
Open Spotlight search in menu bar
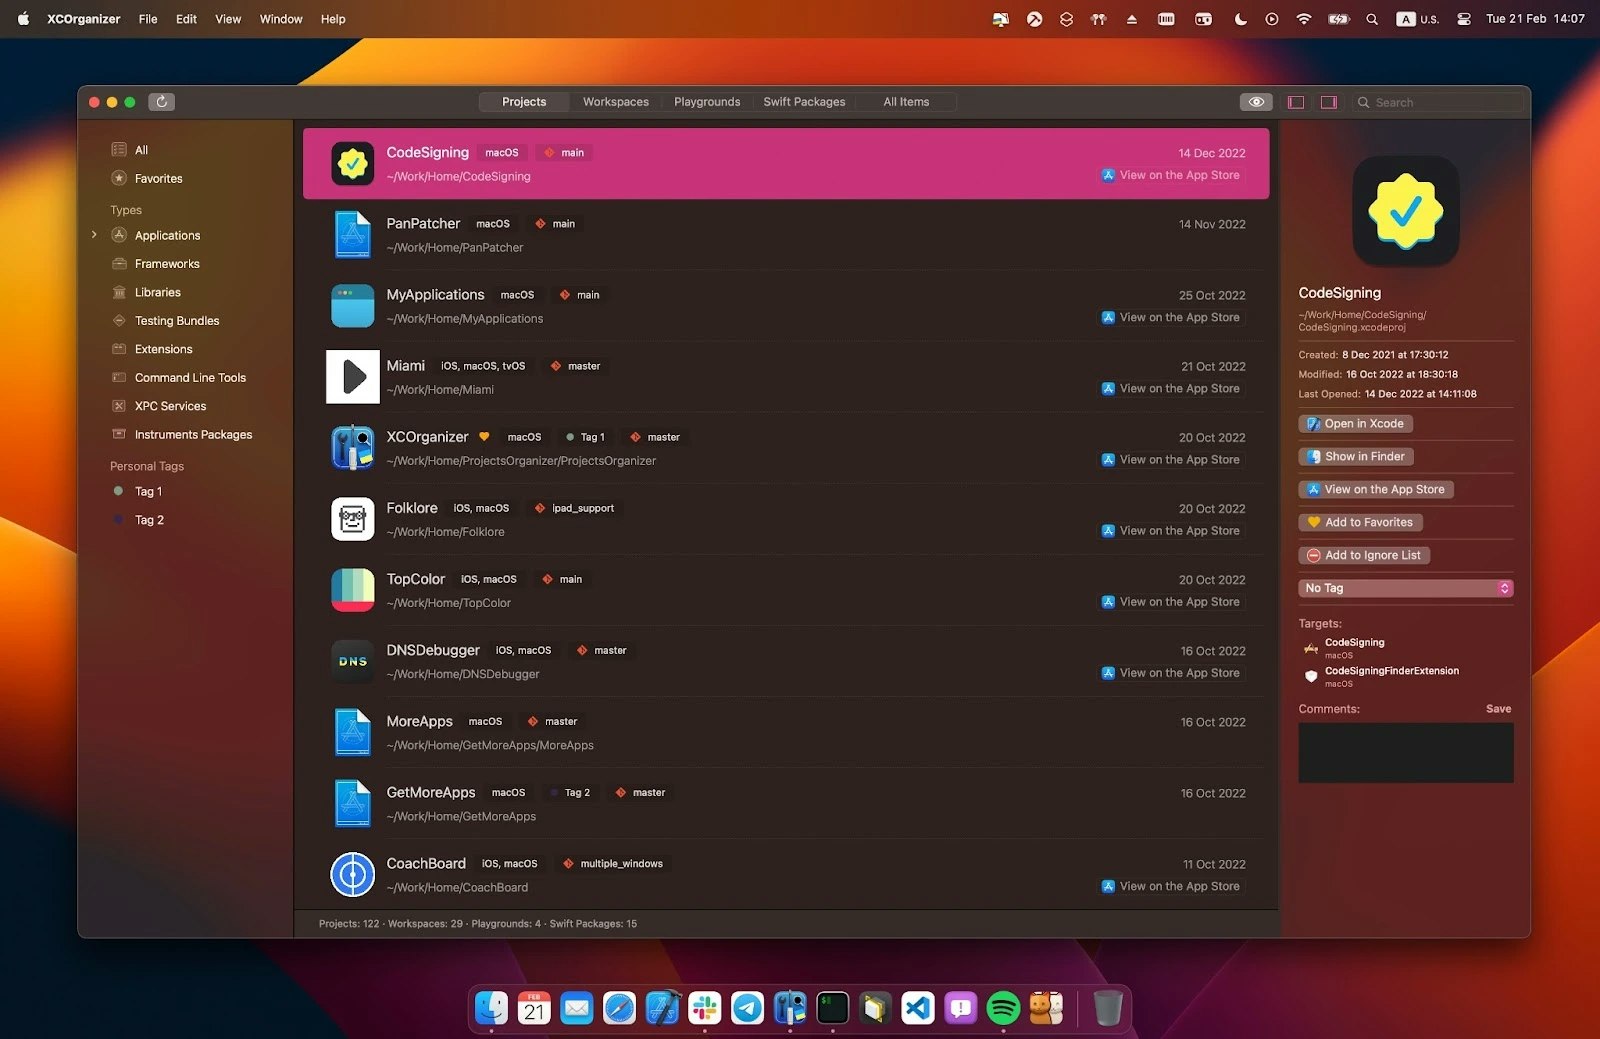click(x=1372, y=19)
